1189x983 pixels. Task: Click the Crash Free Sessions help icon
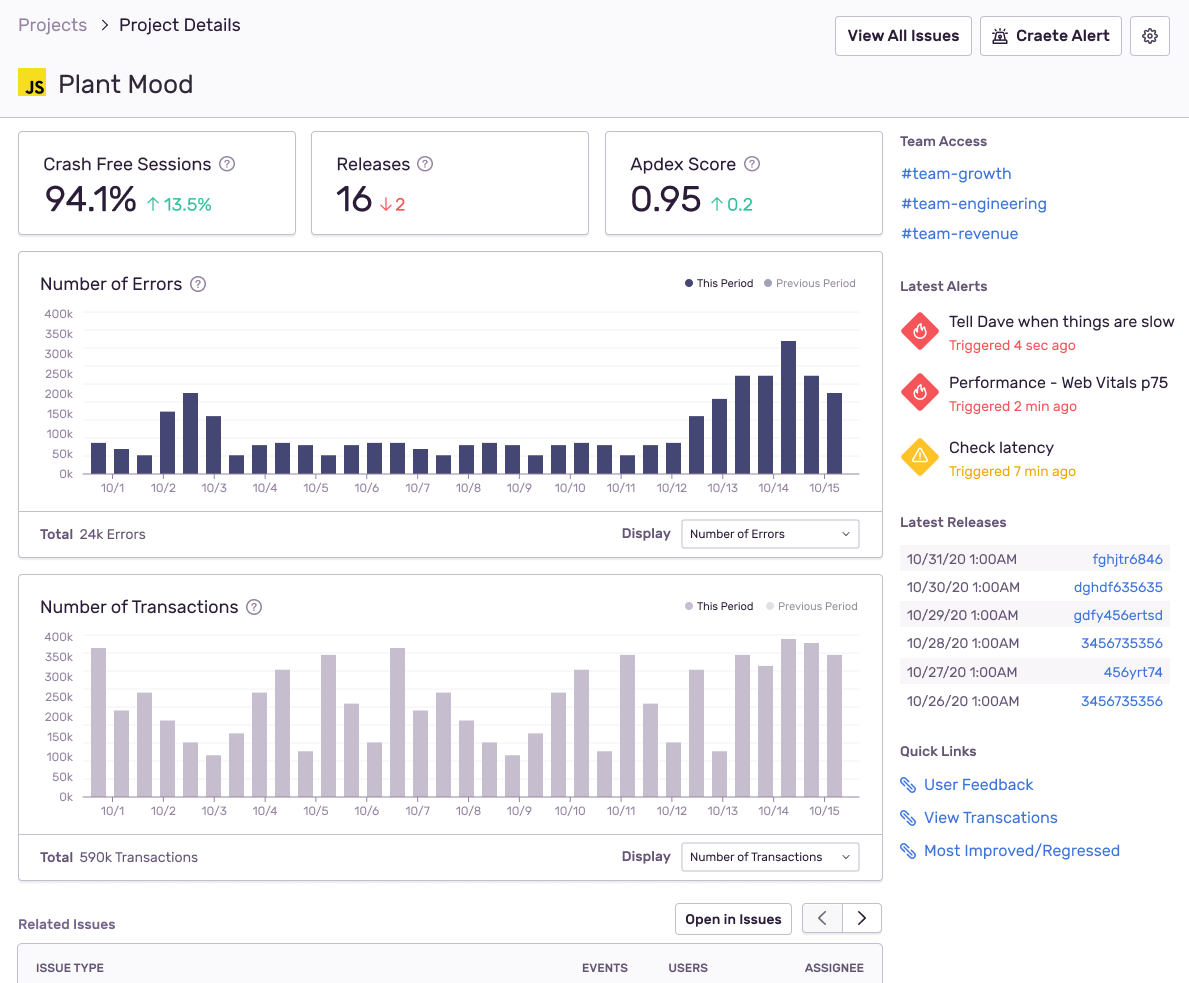pyautogui.click(x=227, y=164)
